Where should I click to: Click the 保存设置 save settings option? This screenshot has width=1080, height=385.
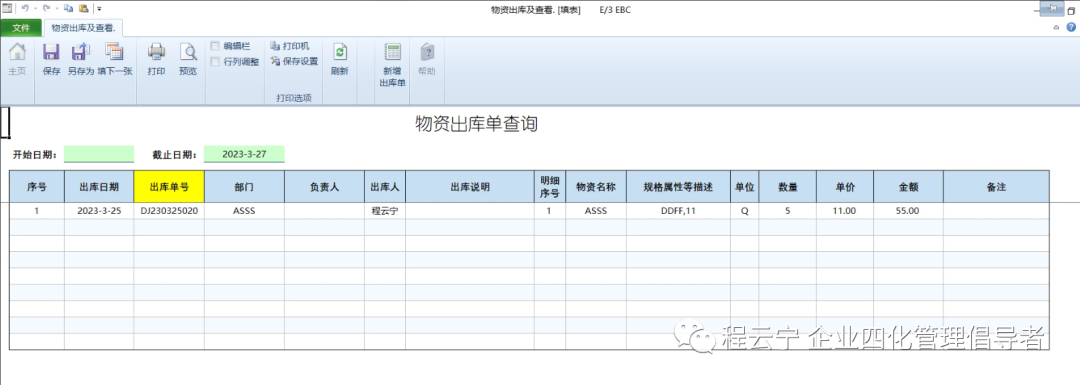pos(294,61)
